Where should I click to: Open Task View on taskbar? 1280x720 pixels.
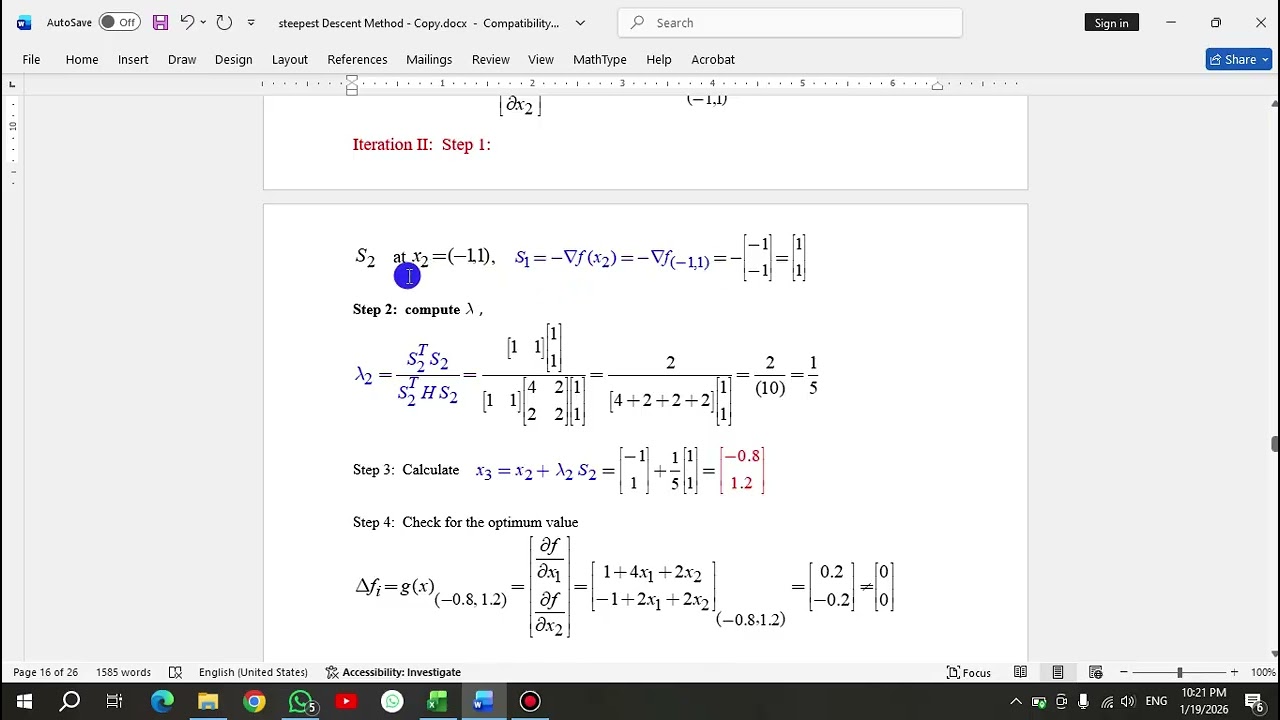point(114,702)
